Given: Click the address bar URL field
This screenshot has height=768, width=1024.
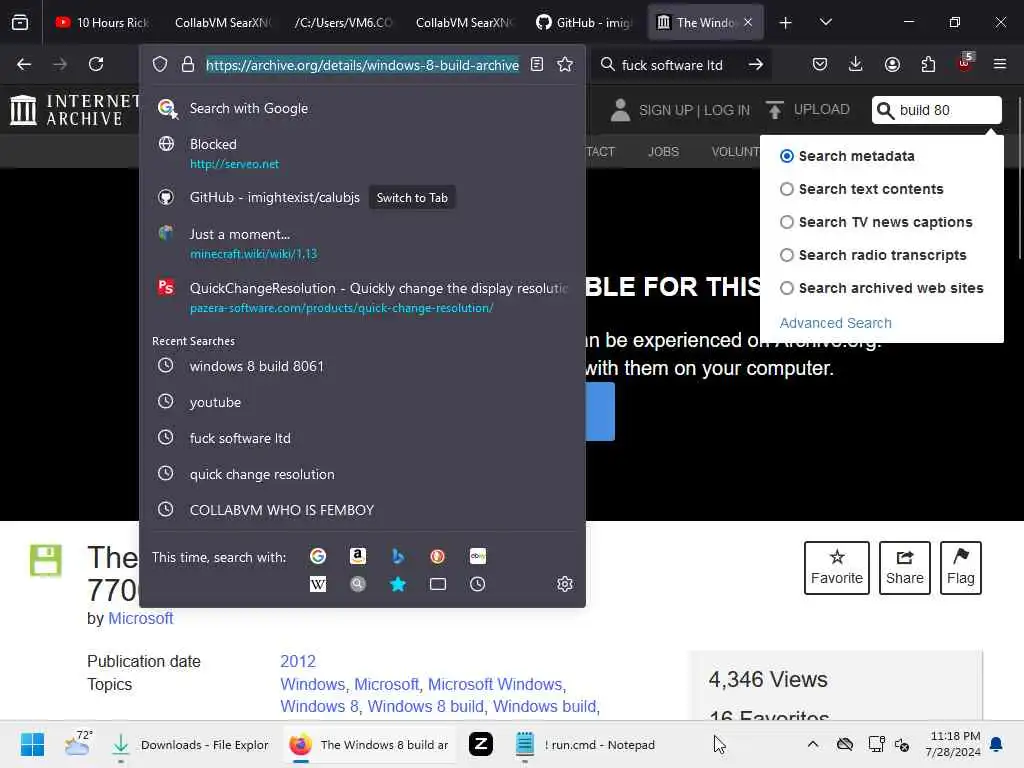Looking at the screenshot, I should click(x=362, y=65).
